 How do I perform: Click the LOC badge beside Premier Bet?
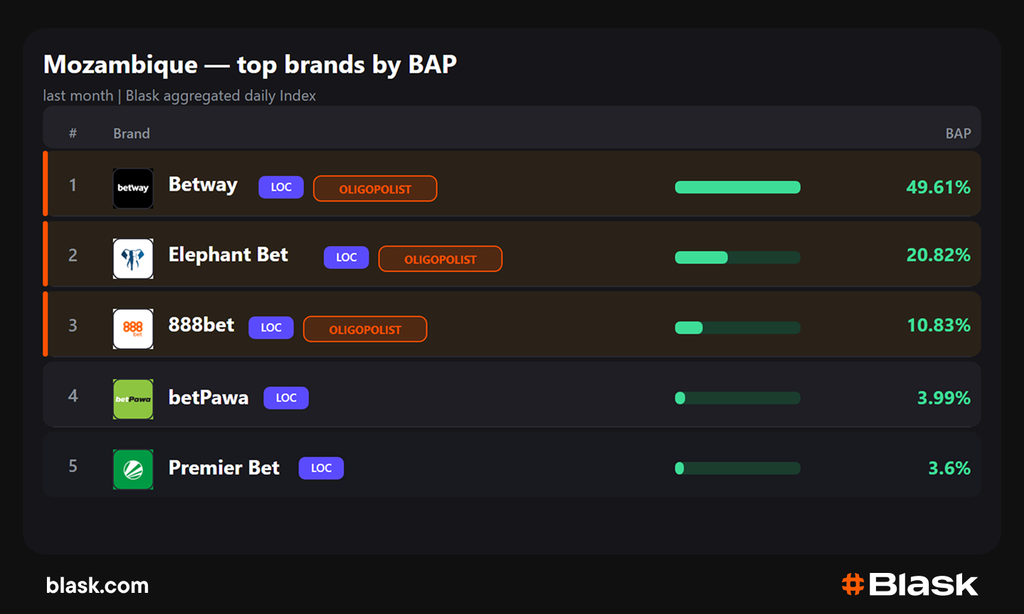(x=321, y=468)
